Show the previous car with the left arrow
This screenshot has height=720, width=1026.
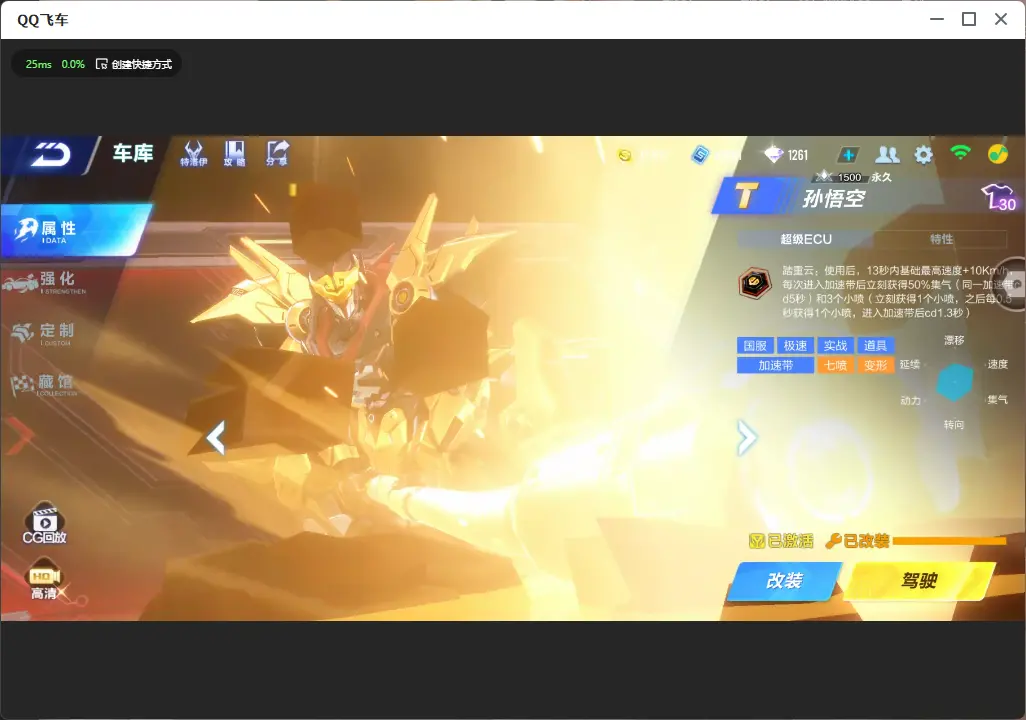(215, 437)
